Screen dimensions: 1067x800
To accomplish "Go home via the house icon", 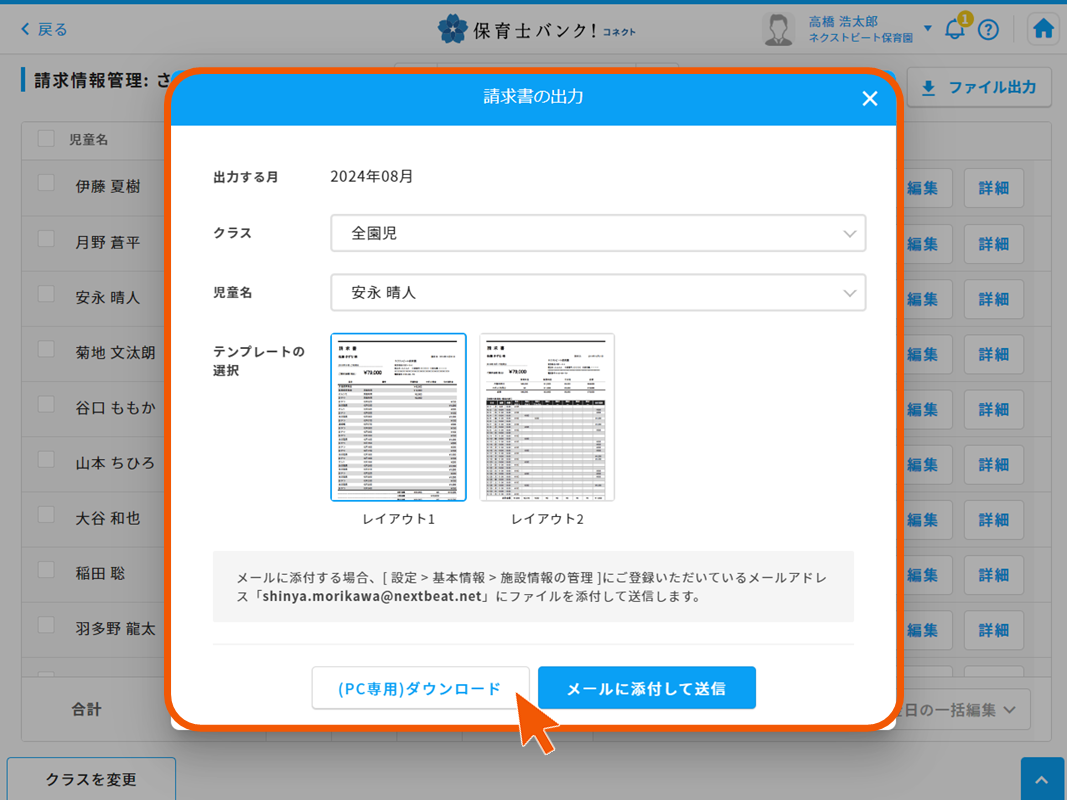I will tap(1043, 29).
